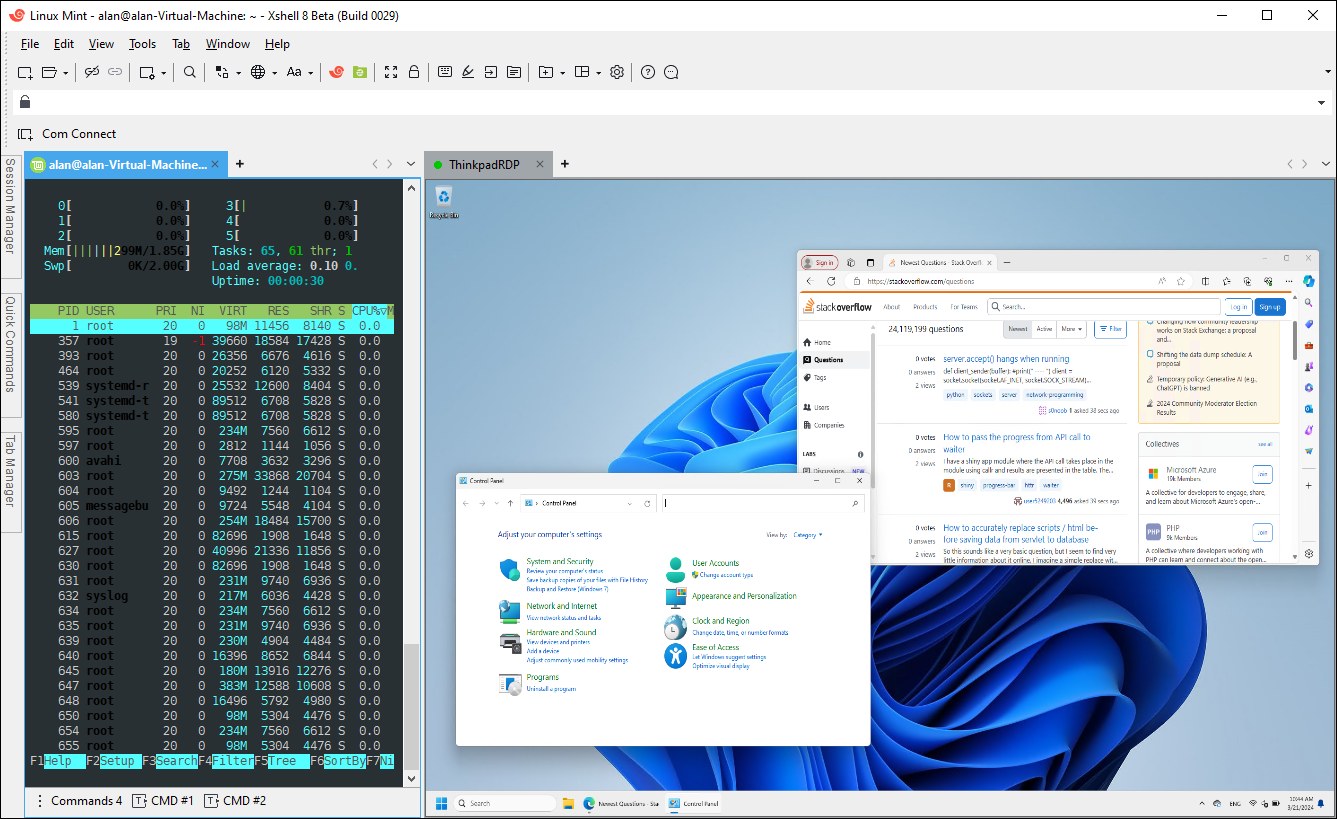This screenshot has width=1337, height=819.
Task: Click the Com Connect icon
Action: (26, 134)
